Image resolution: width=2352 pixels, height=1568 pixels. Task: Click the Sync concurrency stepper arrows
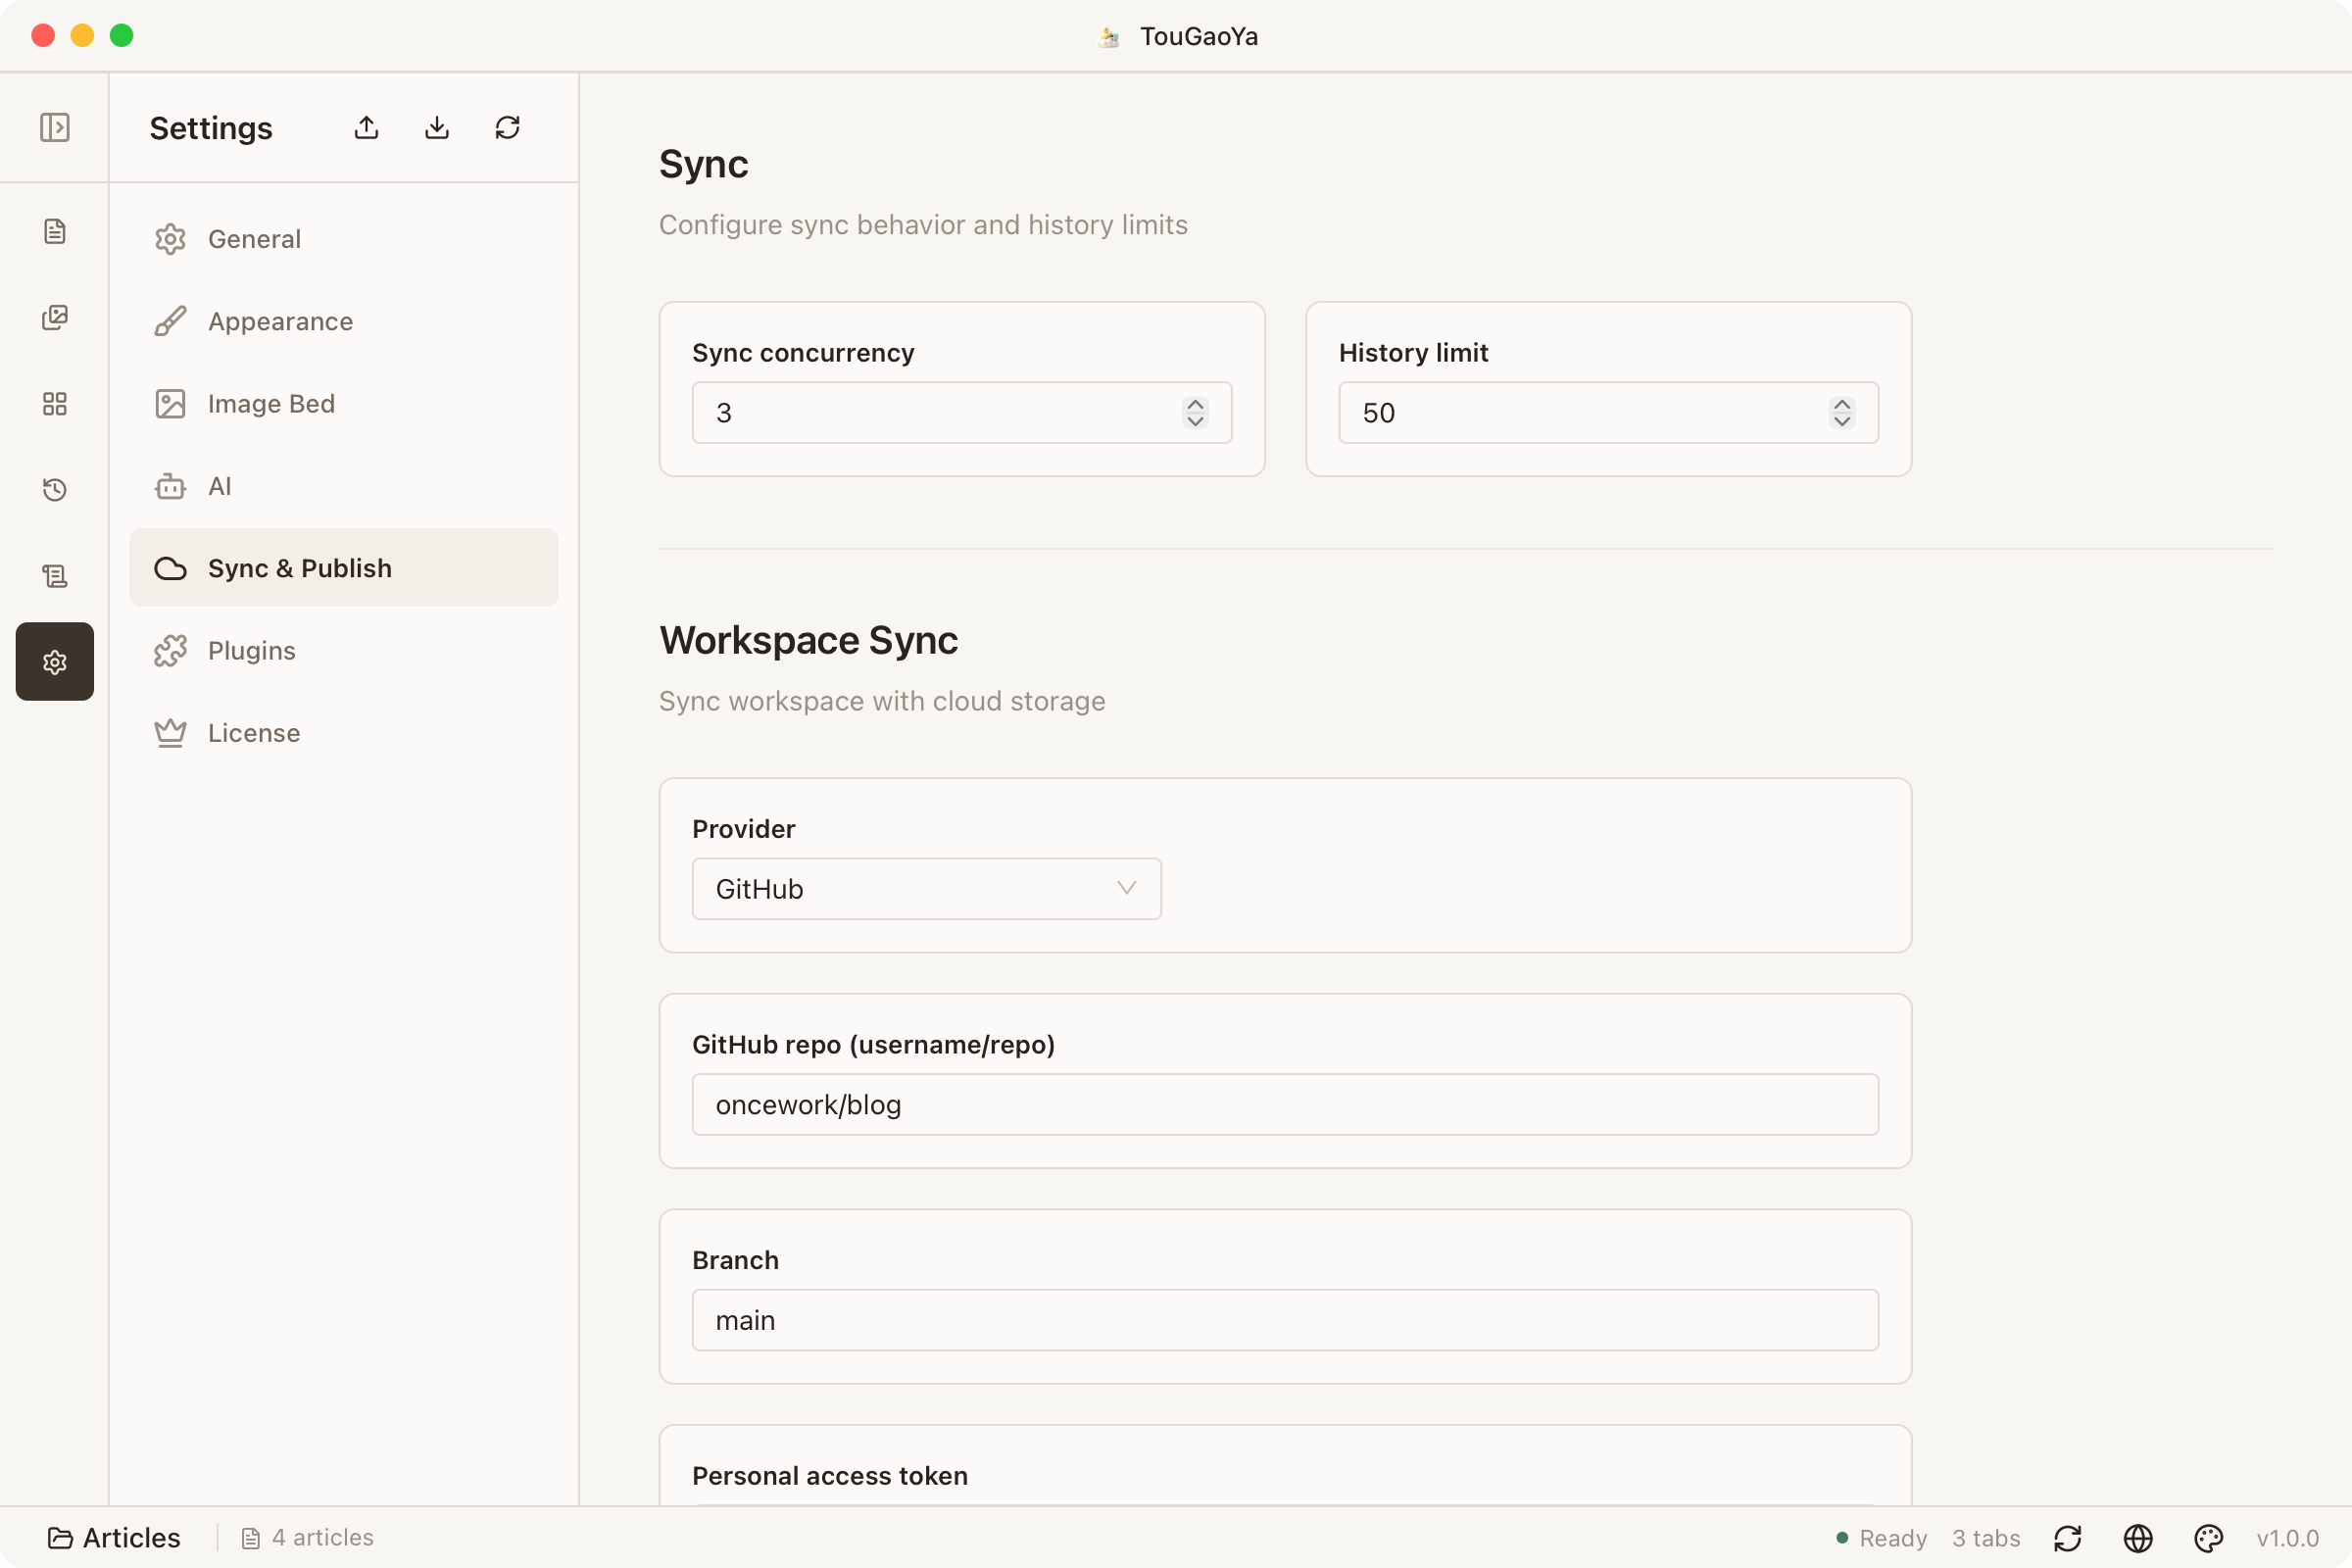pyautogui.click(x=1195, y=413)
